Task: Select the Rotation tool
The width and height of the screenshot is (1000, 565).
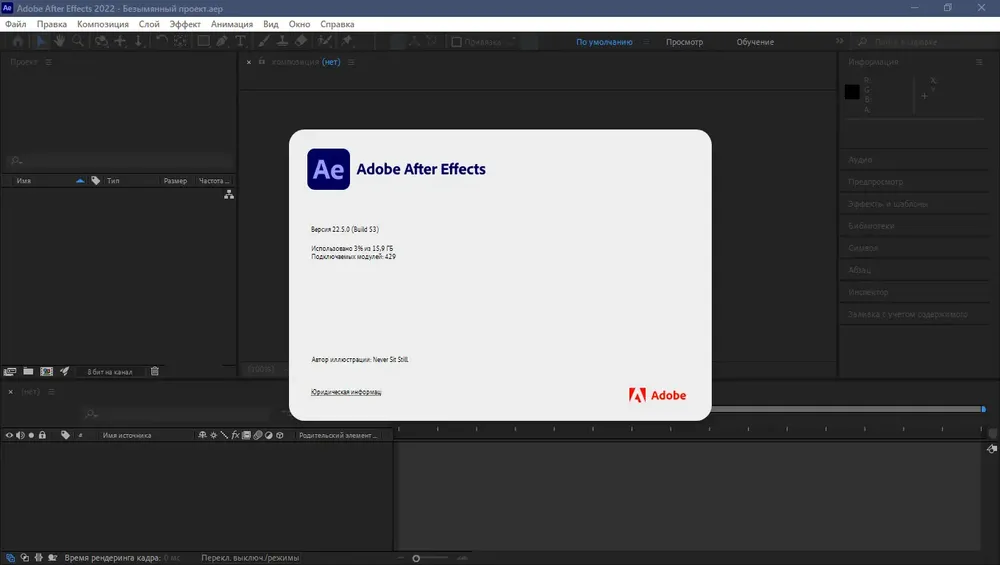Action: coord(161,41)
